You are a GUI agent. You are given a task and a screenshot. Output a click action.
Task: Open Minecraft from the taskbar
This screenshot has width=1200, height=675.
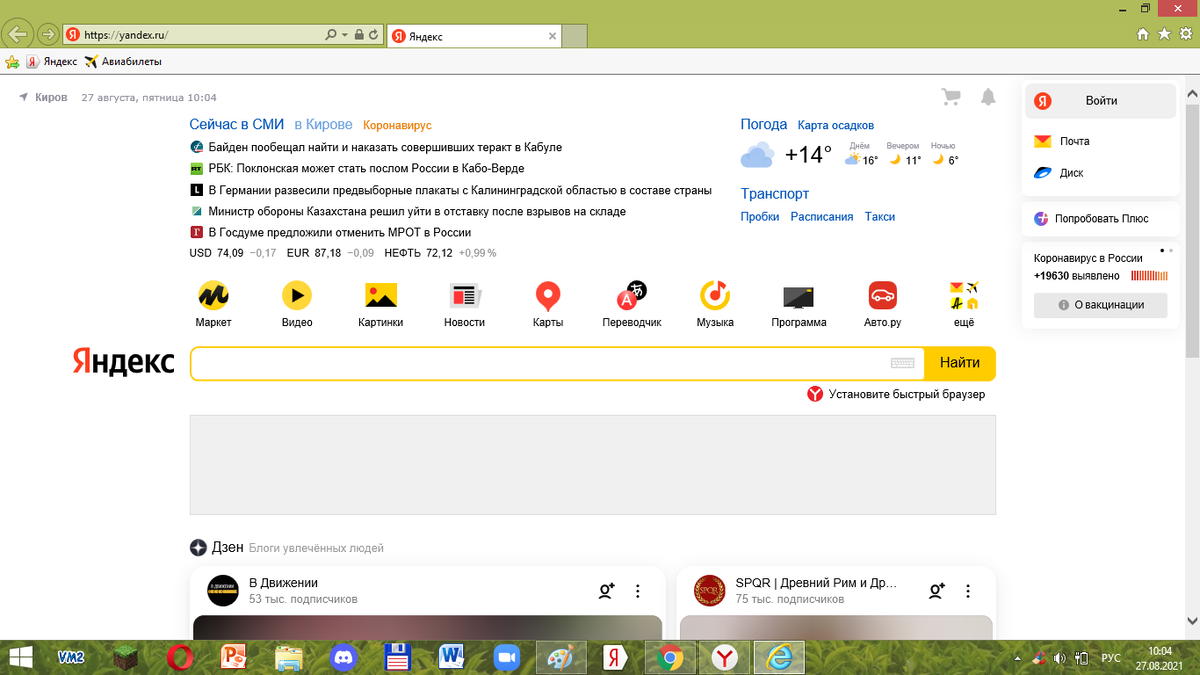tap(126, 657)
